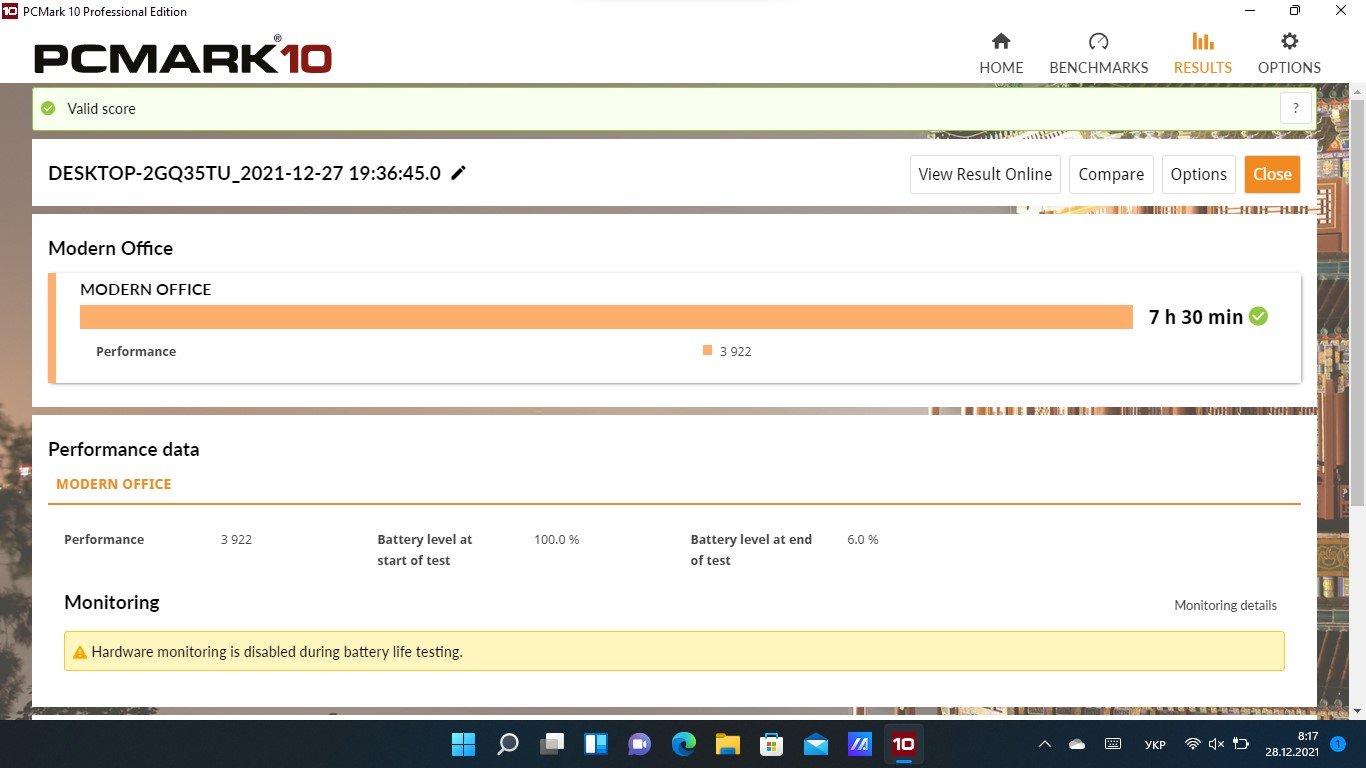Click the orange Modern Office battery bar
1366x768 pixels.
[606, 316]
